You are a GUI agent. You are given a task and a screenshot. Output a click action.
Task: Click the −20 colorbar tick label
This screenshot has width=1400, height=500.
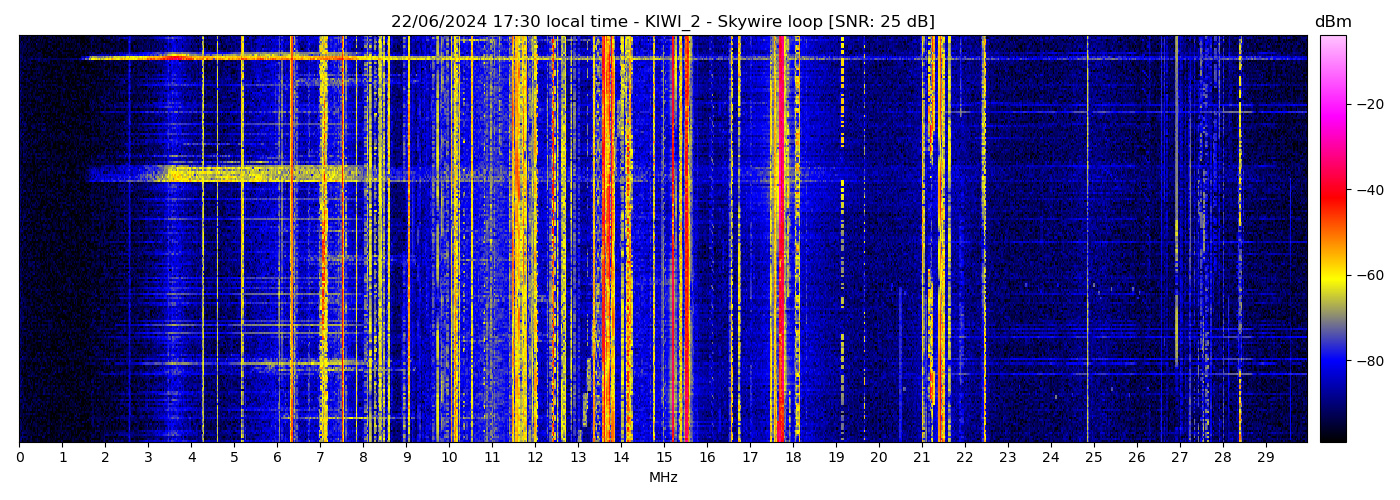click(1370, 104)
